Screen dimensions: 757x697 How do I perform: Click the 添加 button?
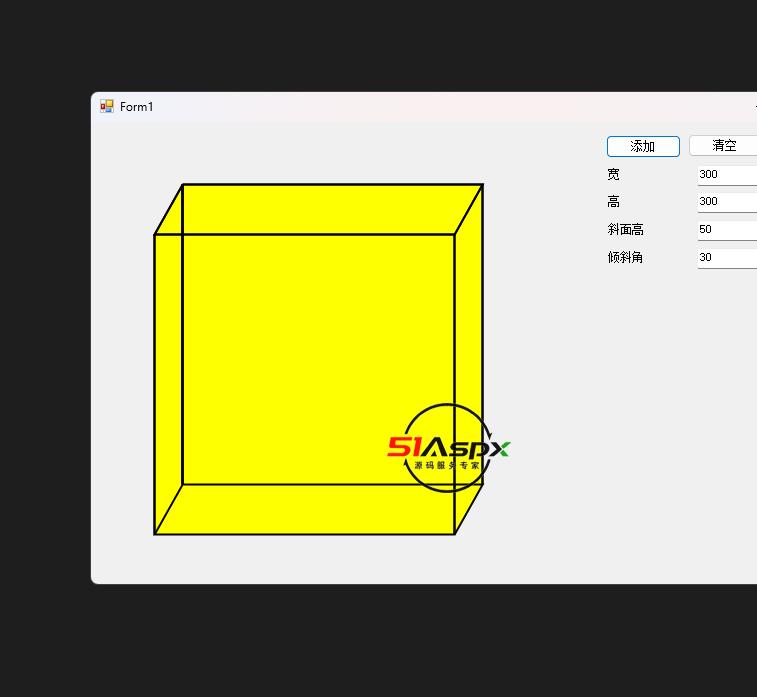coord(643,146)
